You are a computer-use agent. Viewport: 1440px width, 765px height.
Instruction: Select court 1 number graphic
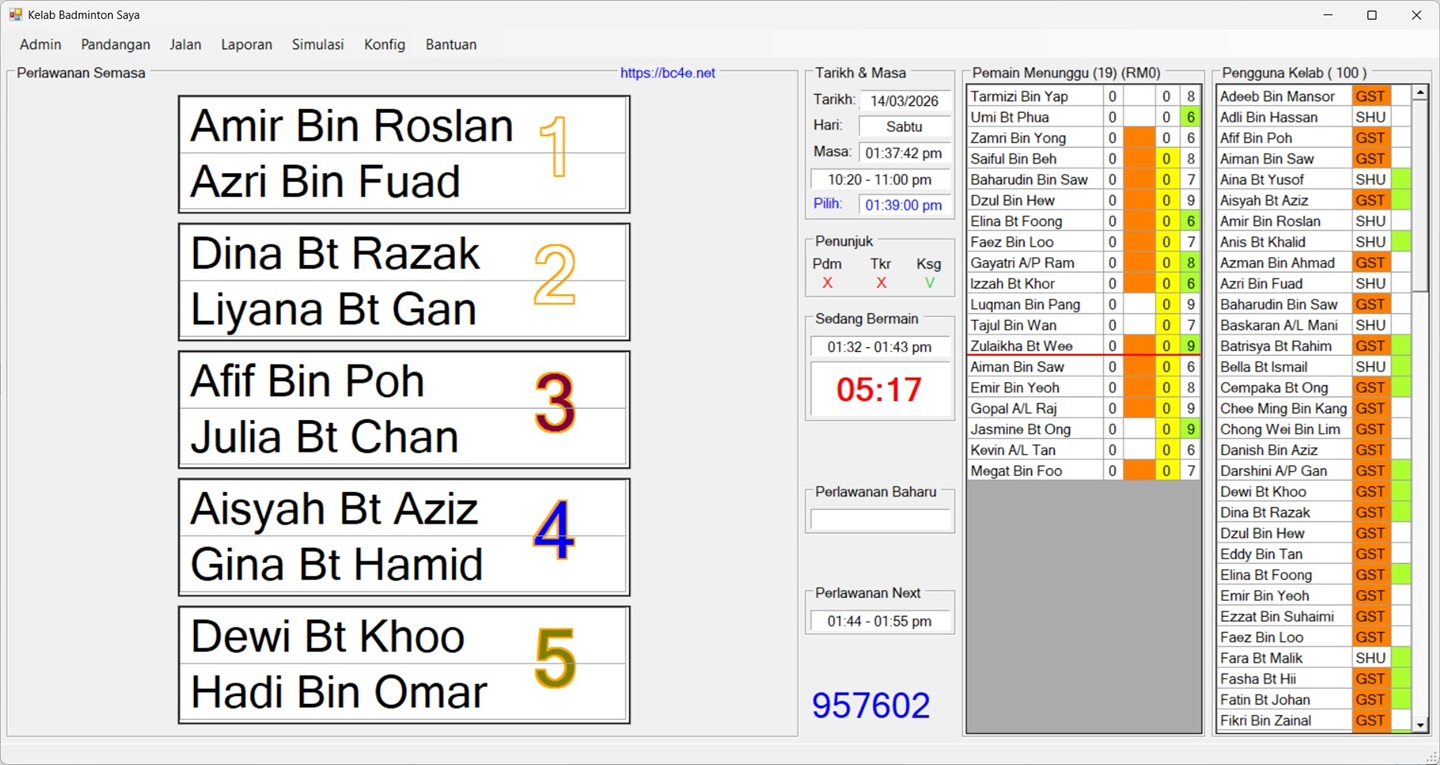[553, 147]
